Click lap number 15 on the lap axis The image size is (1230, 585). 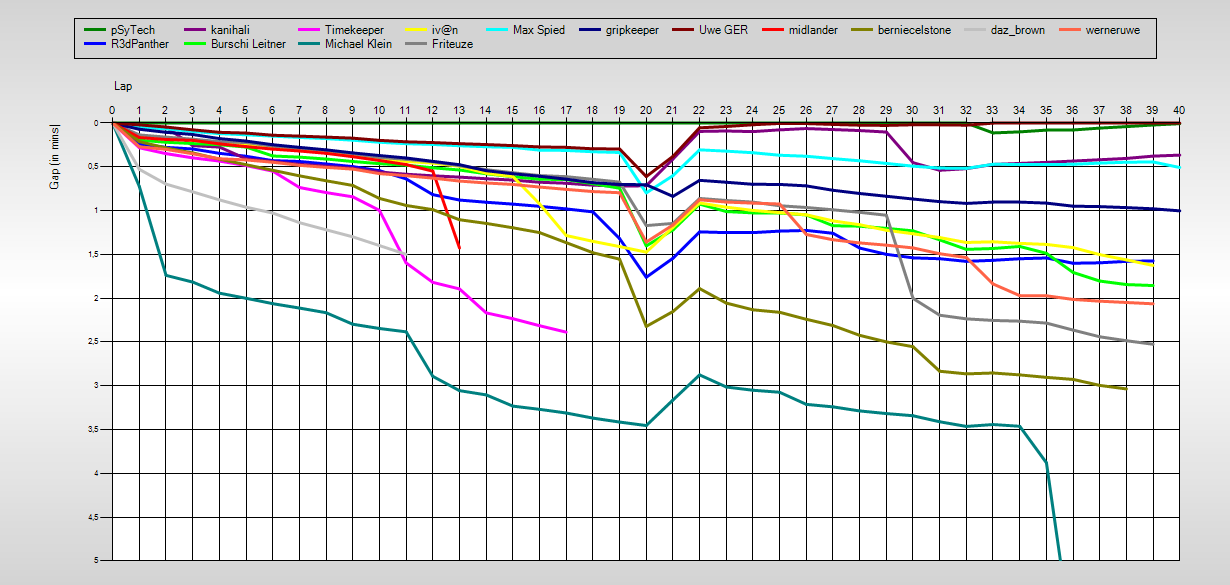512,111
